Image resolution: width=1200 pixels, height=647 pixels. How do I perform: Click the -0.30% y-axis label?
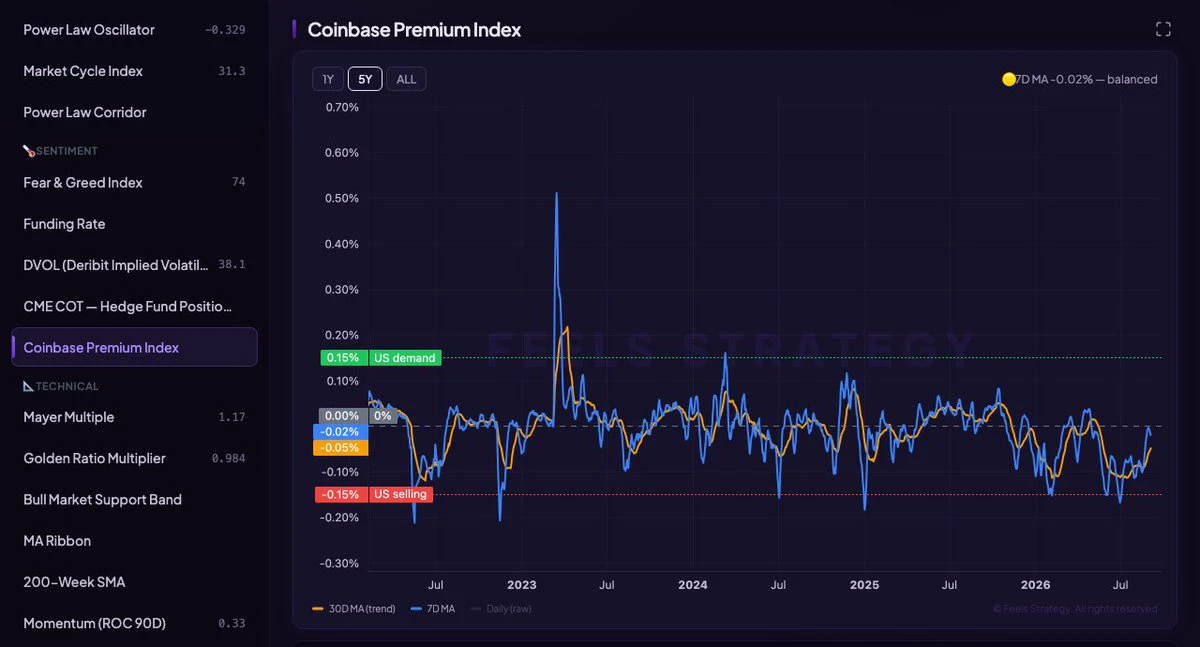pos(340,563)
